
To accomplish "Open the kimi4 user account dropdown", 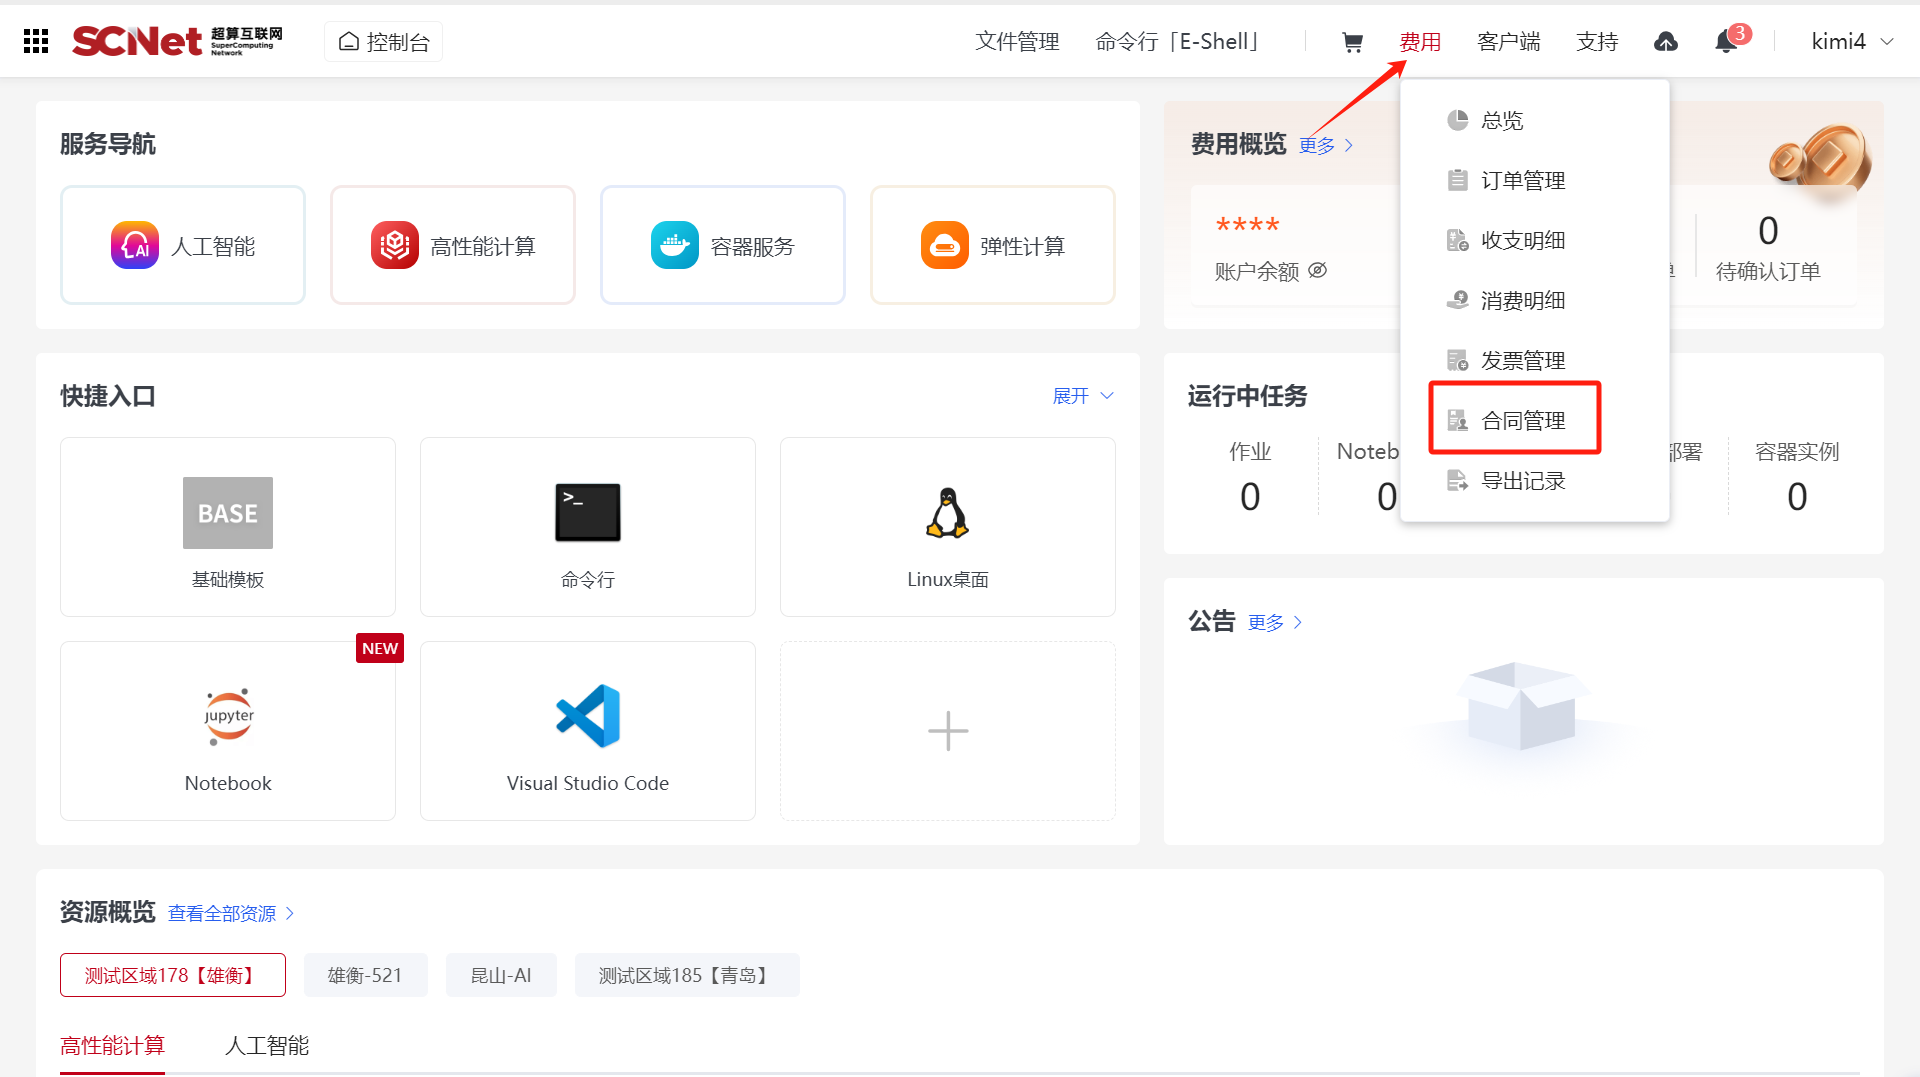I will 1851,42.
